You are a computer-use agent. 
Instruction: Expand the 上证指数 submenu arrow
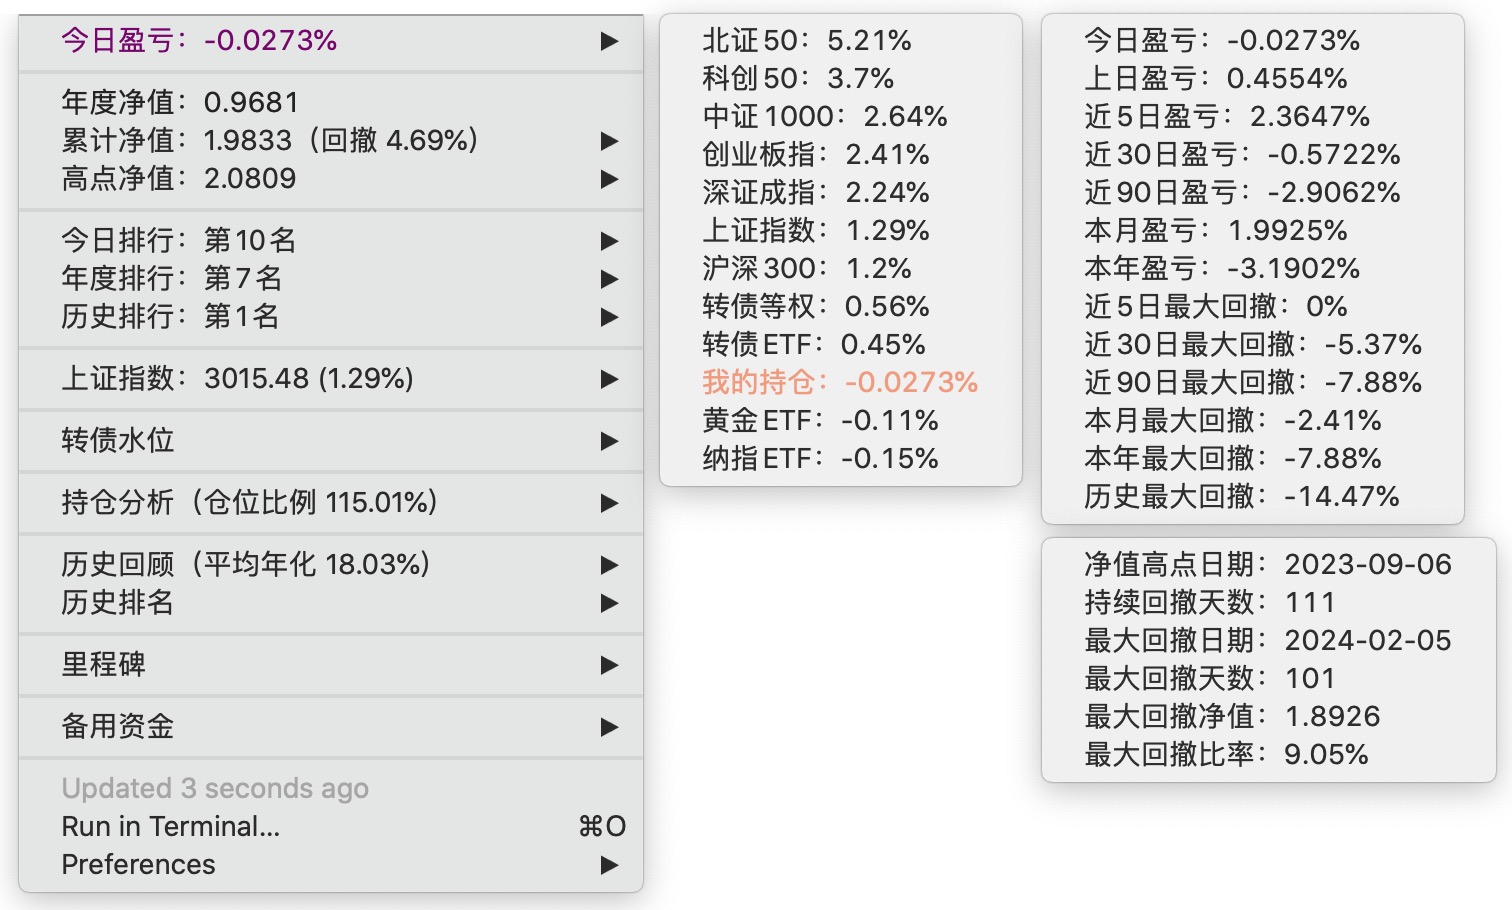609,379
